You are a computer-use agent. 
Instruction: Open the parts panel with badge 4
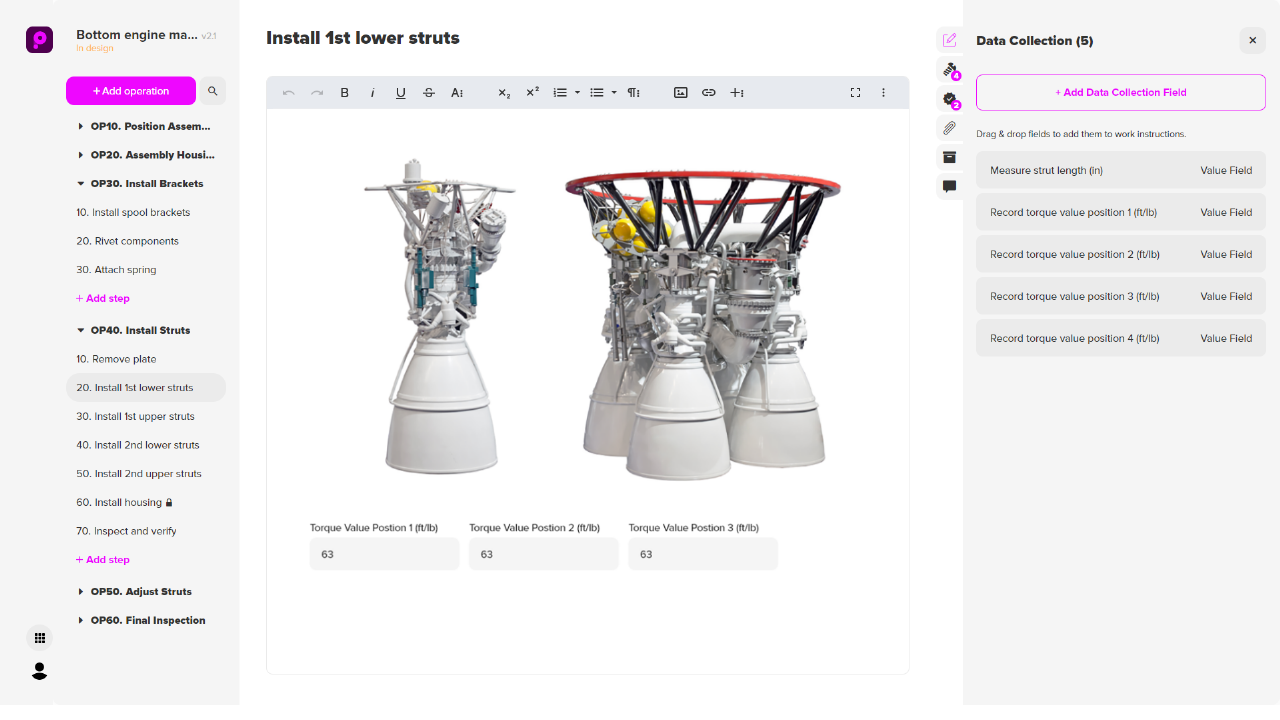(949, 70)
